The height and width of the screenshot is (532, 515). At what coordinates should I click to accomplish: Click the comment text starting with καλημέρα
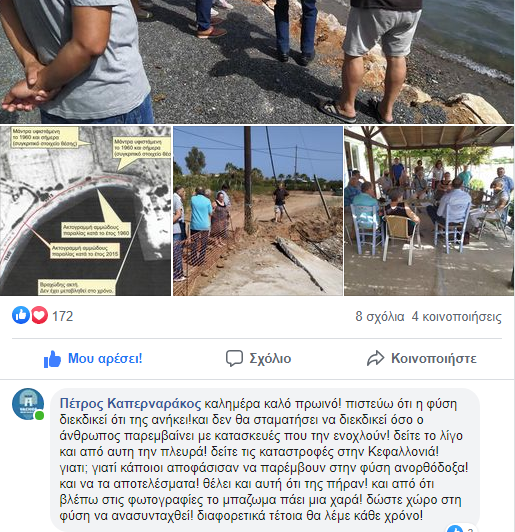tap(264, 460)
